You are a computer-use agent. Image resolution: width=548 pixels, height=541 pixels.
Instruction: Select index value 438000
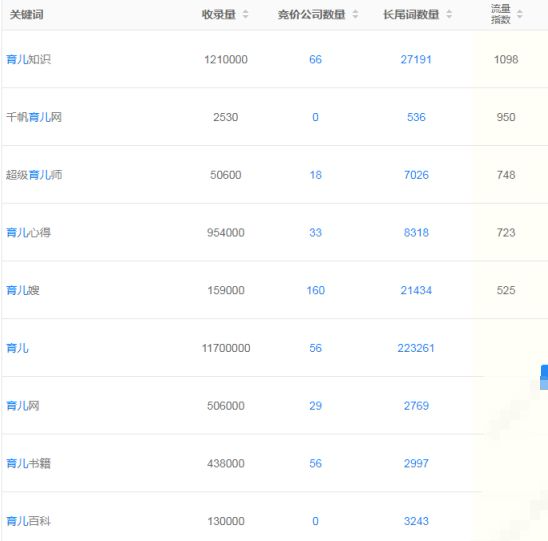click(x=226, y=463)
